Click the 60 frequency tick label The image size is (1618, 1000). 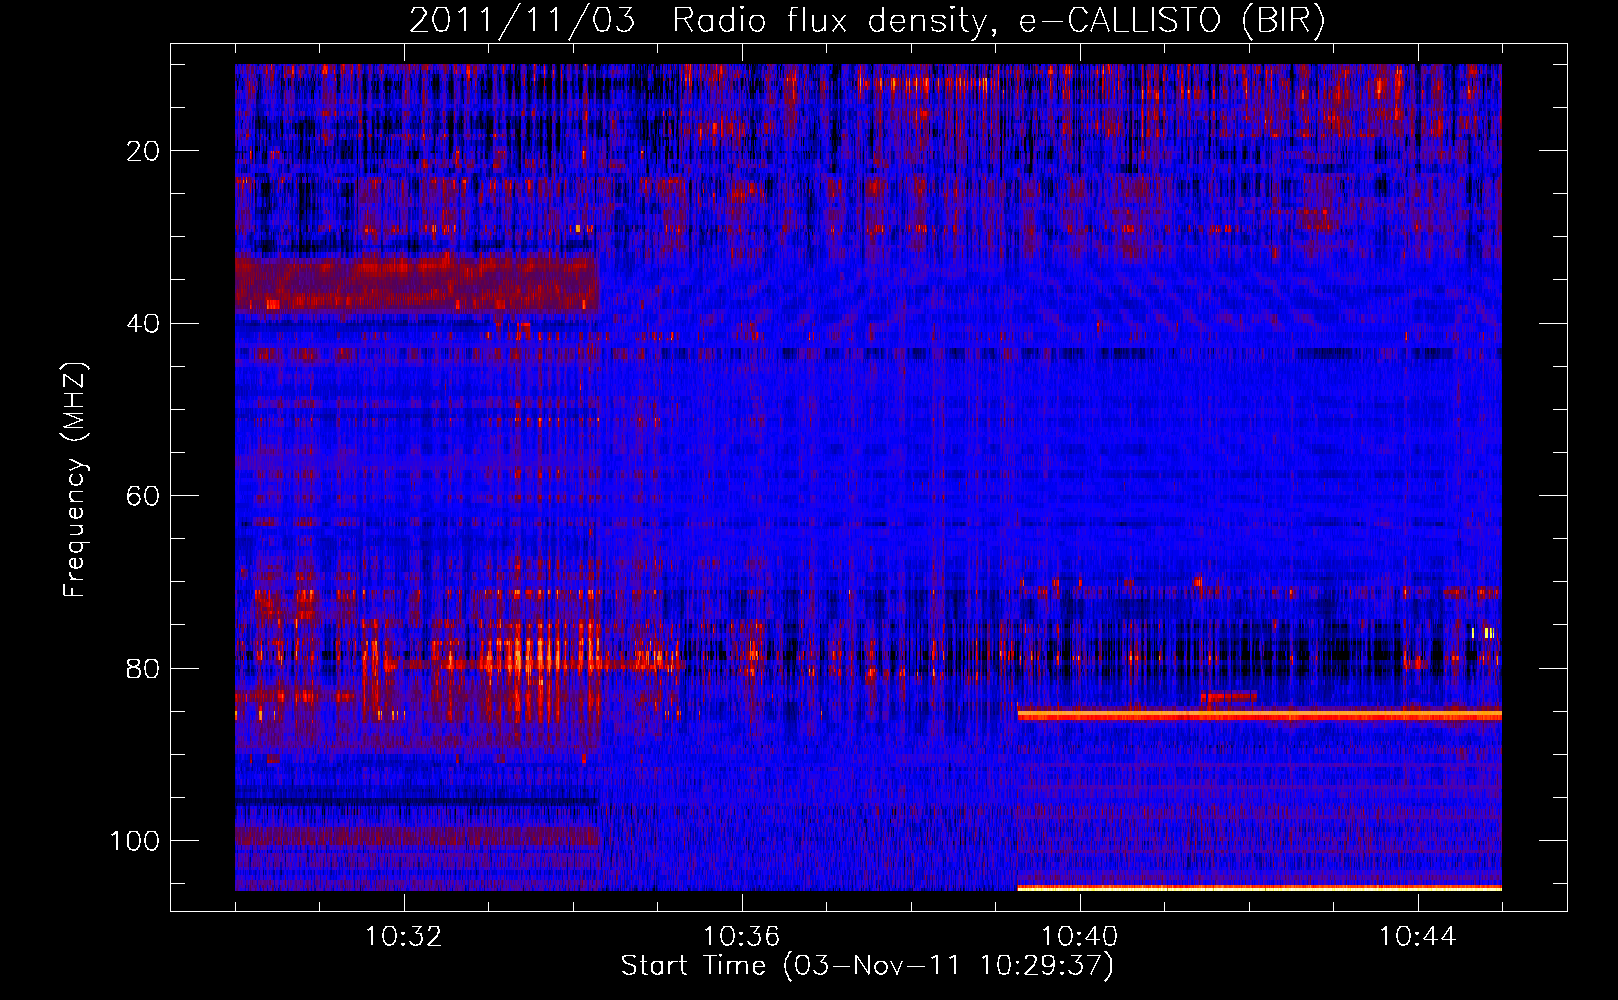point(143,496)
